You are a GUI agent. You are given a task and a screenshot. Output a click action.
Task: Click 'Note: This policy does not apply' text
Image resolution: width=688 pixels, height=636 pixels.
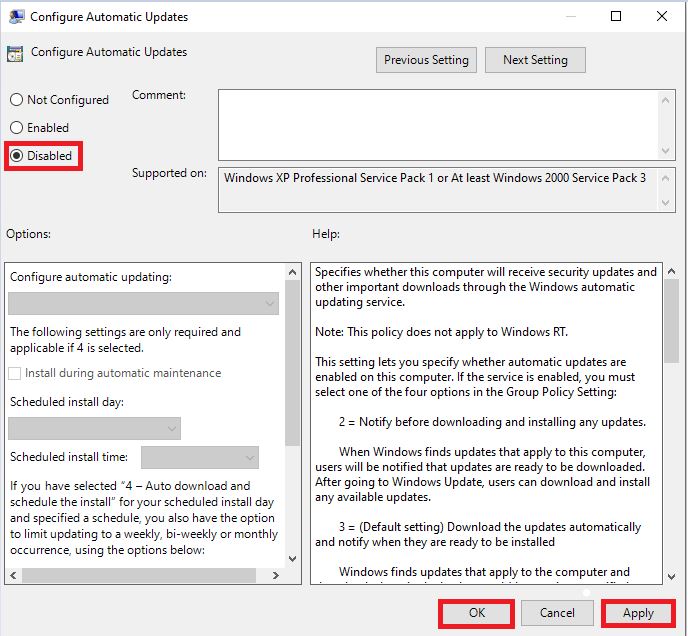(x=441, y=332)
